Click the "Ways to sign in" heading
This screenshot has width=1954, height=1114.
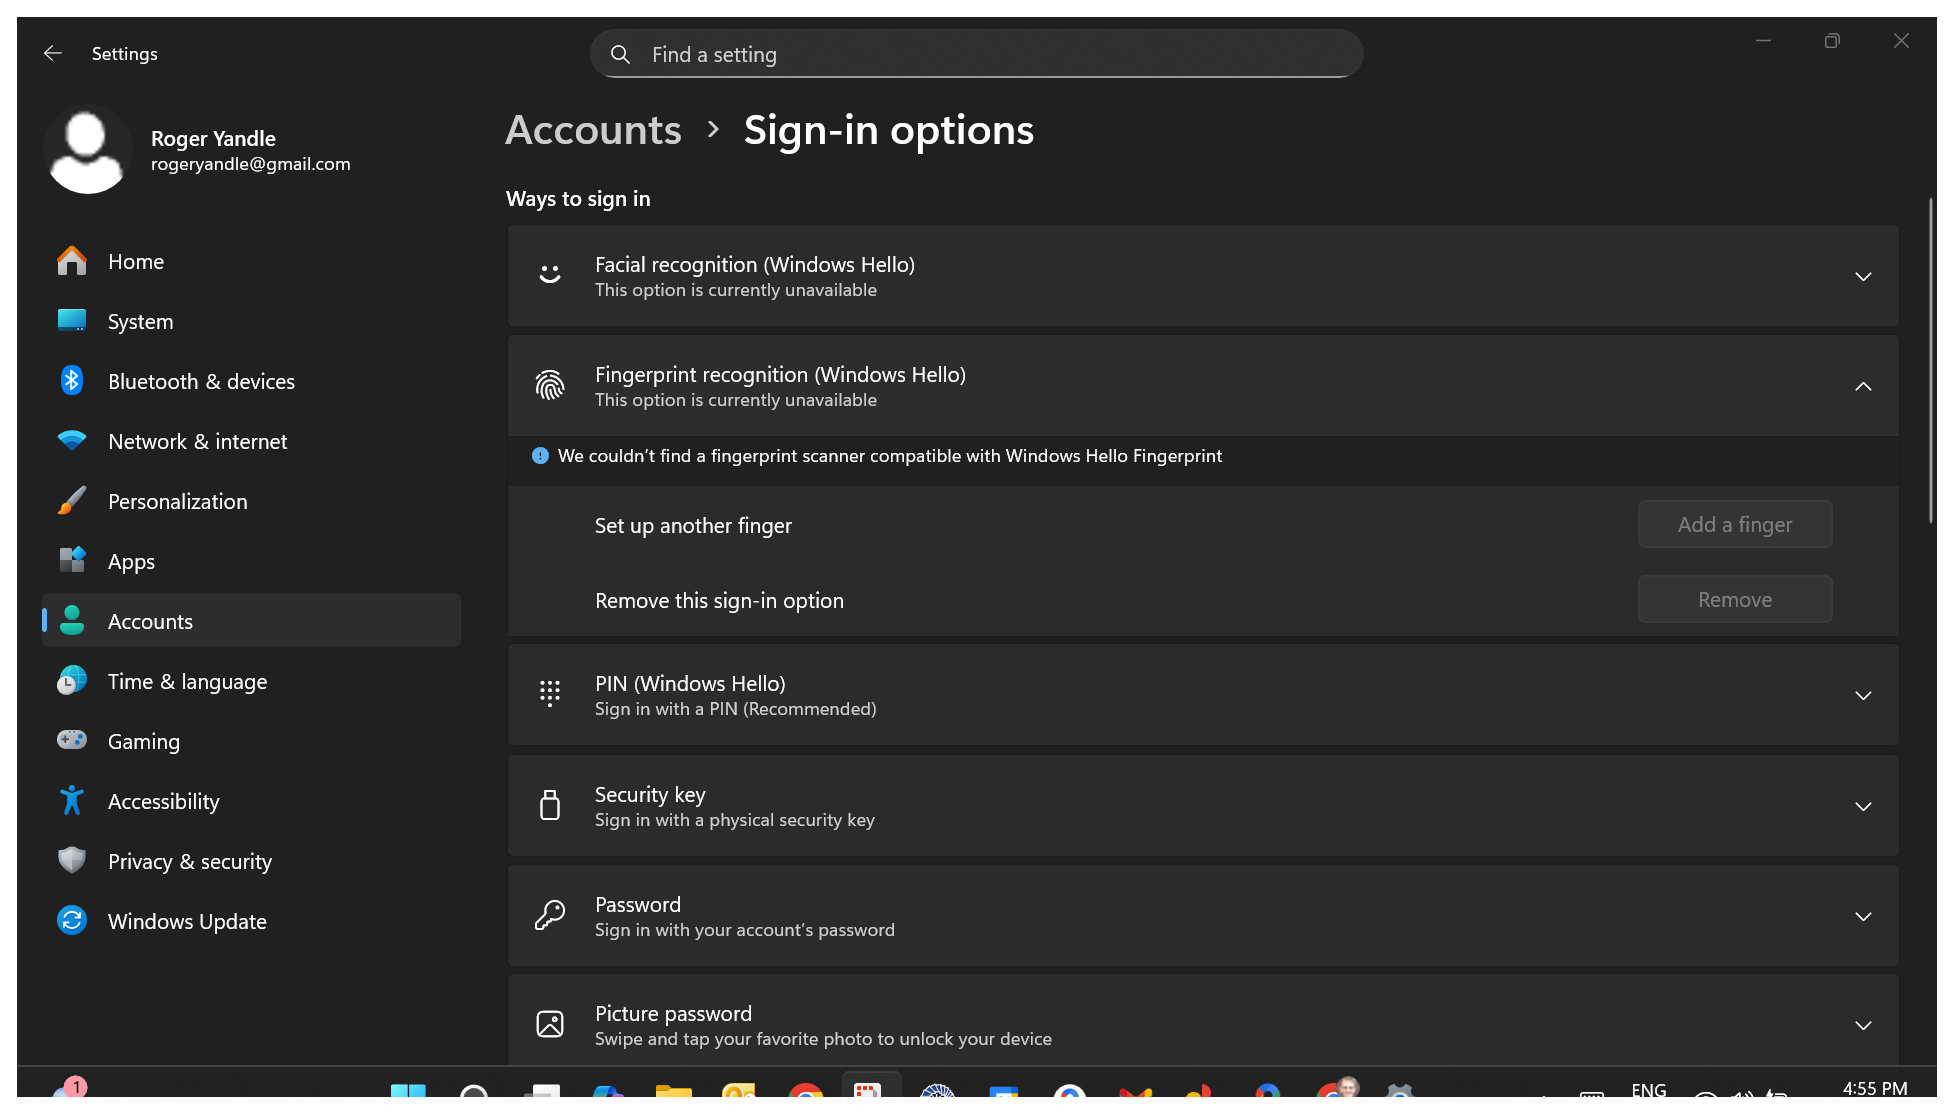[x=578, y=199]
